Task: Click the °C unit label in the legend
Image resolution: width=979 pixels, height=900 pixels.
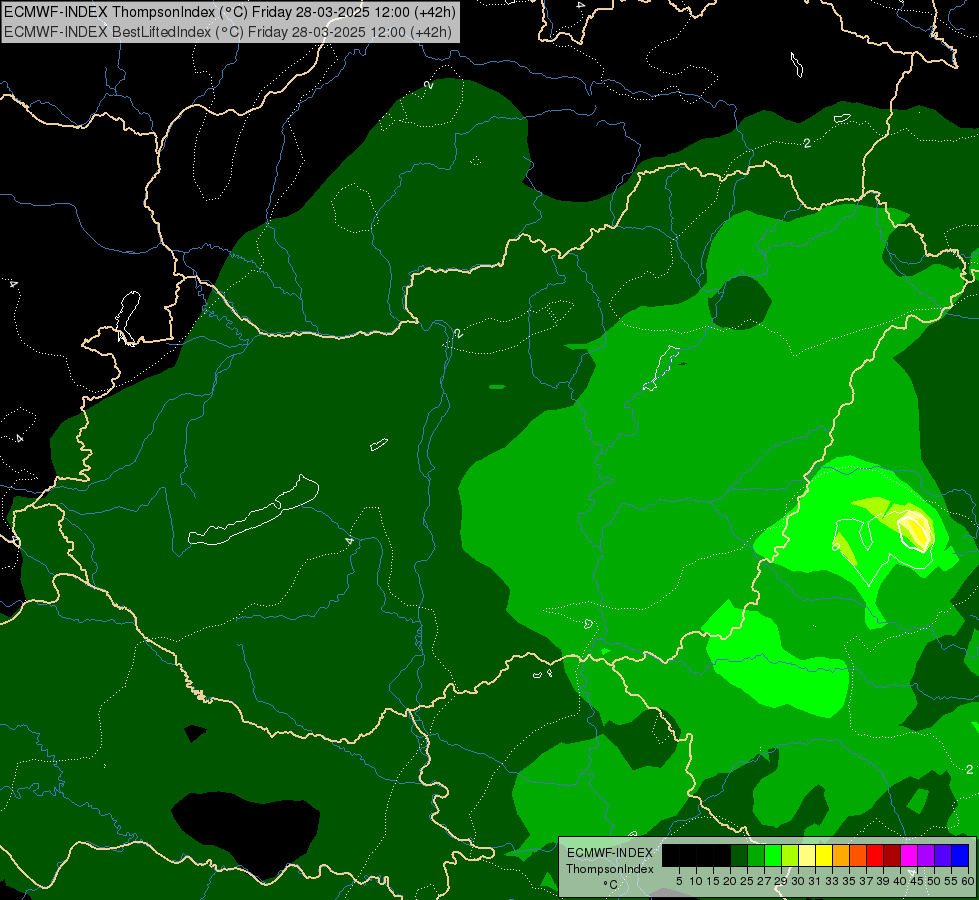Action: click(x=611, y=884)
